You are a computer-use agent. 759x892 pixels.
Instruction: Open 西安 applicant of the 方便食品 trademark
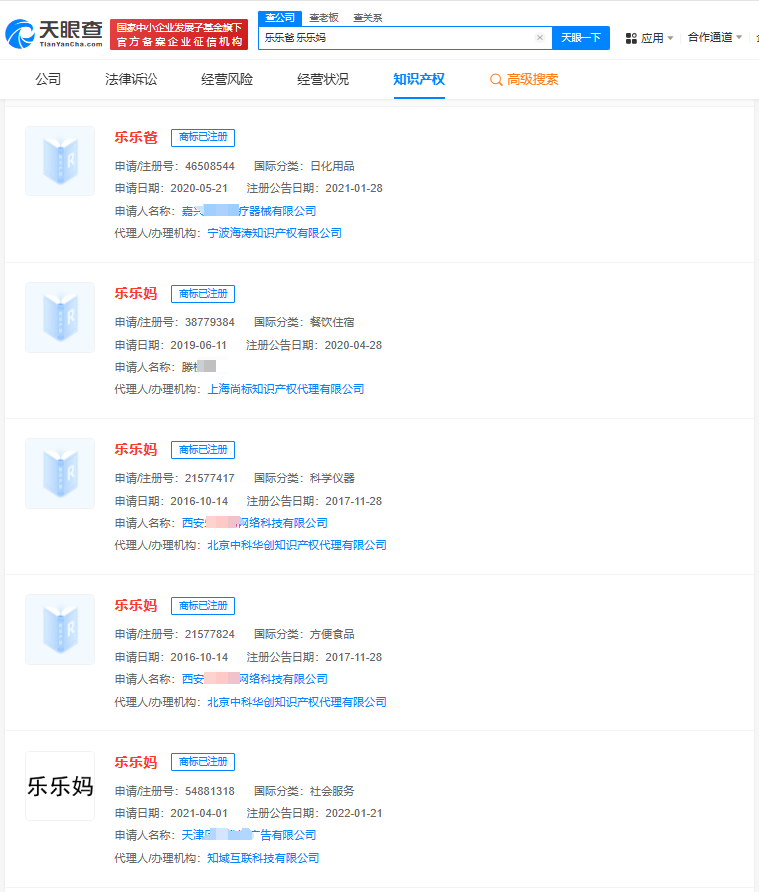255,679
